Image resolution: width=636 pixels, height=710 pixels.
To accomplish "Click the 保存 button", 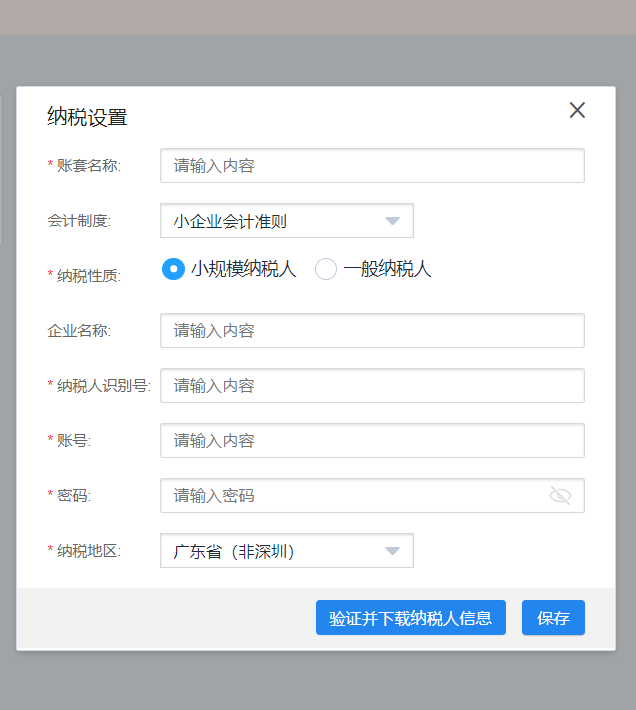I will [x=553, y=618].
